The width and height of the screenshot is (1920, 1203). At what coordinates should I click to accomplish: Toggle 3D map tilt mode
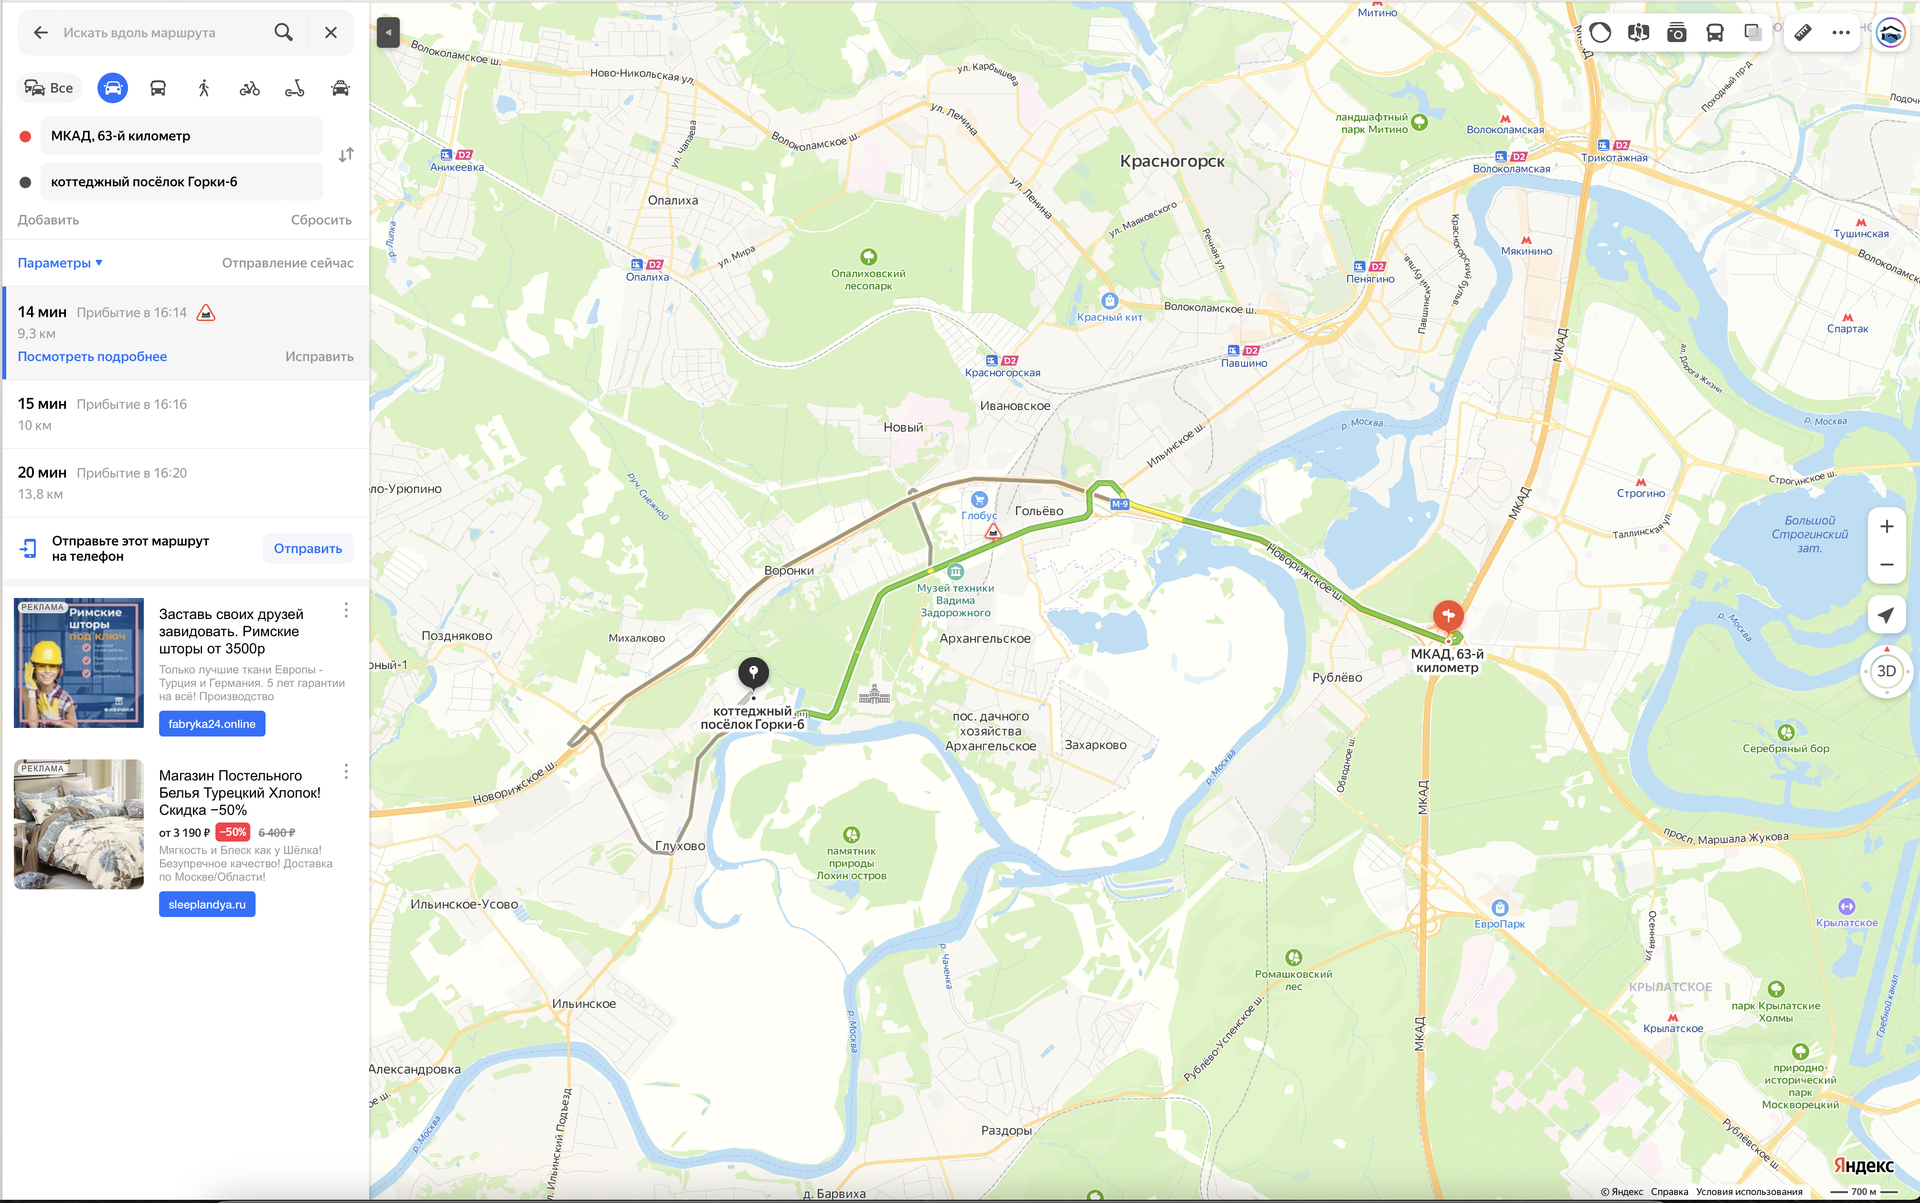pos(1886,671)
